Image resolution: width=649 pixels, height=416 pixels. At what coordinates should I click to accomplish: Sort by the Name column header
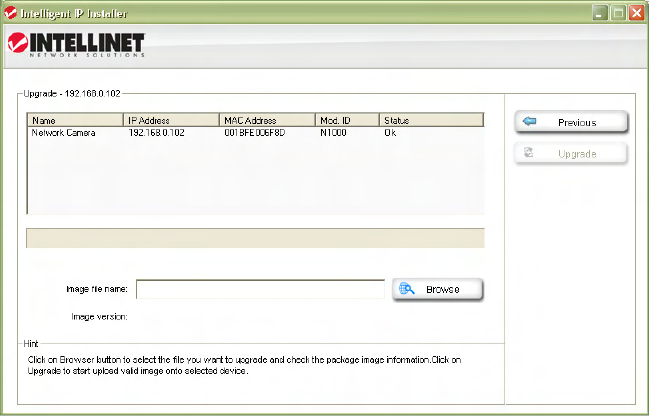[x=75, y=120]
